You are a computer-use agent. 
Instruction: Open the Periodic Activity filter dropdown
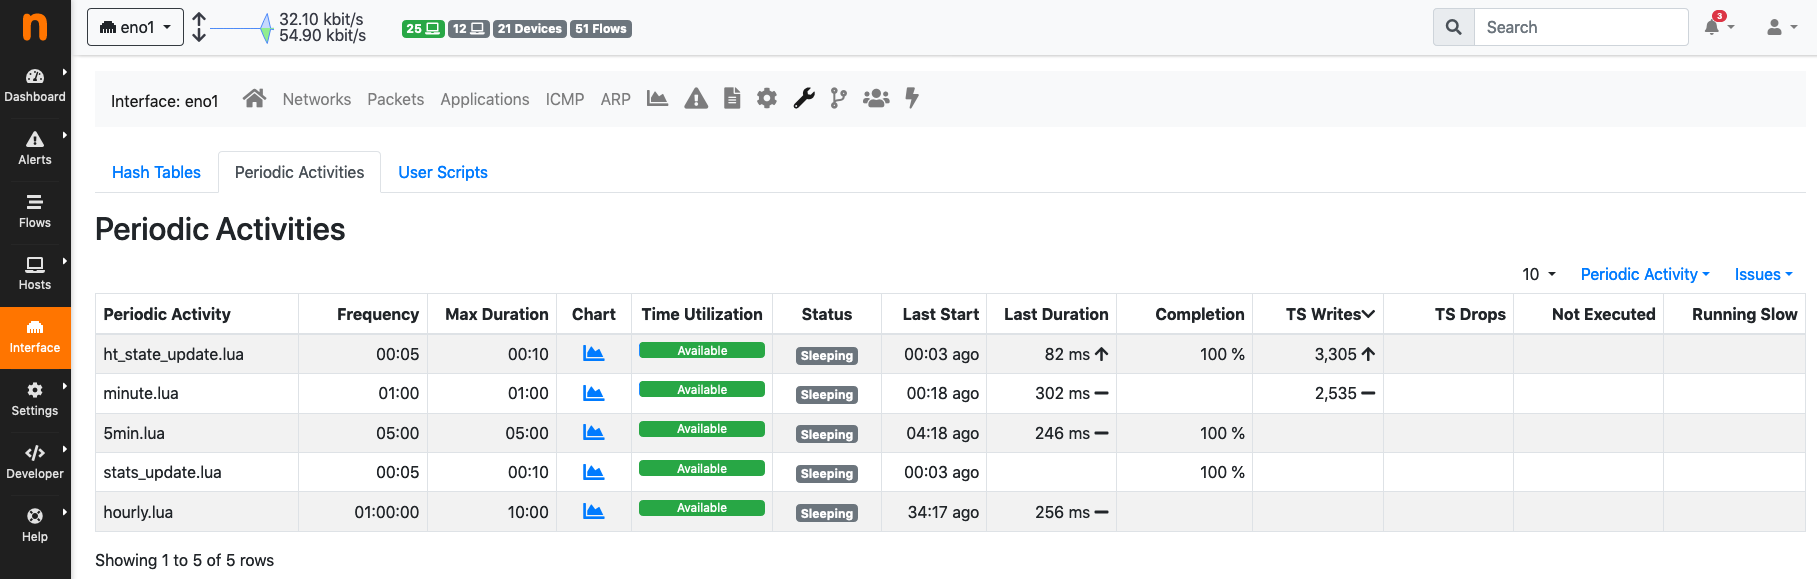1644,274
